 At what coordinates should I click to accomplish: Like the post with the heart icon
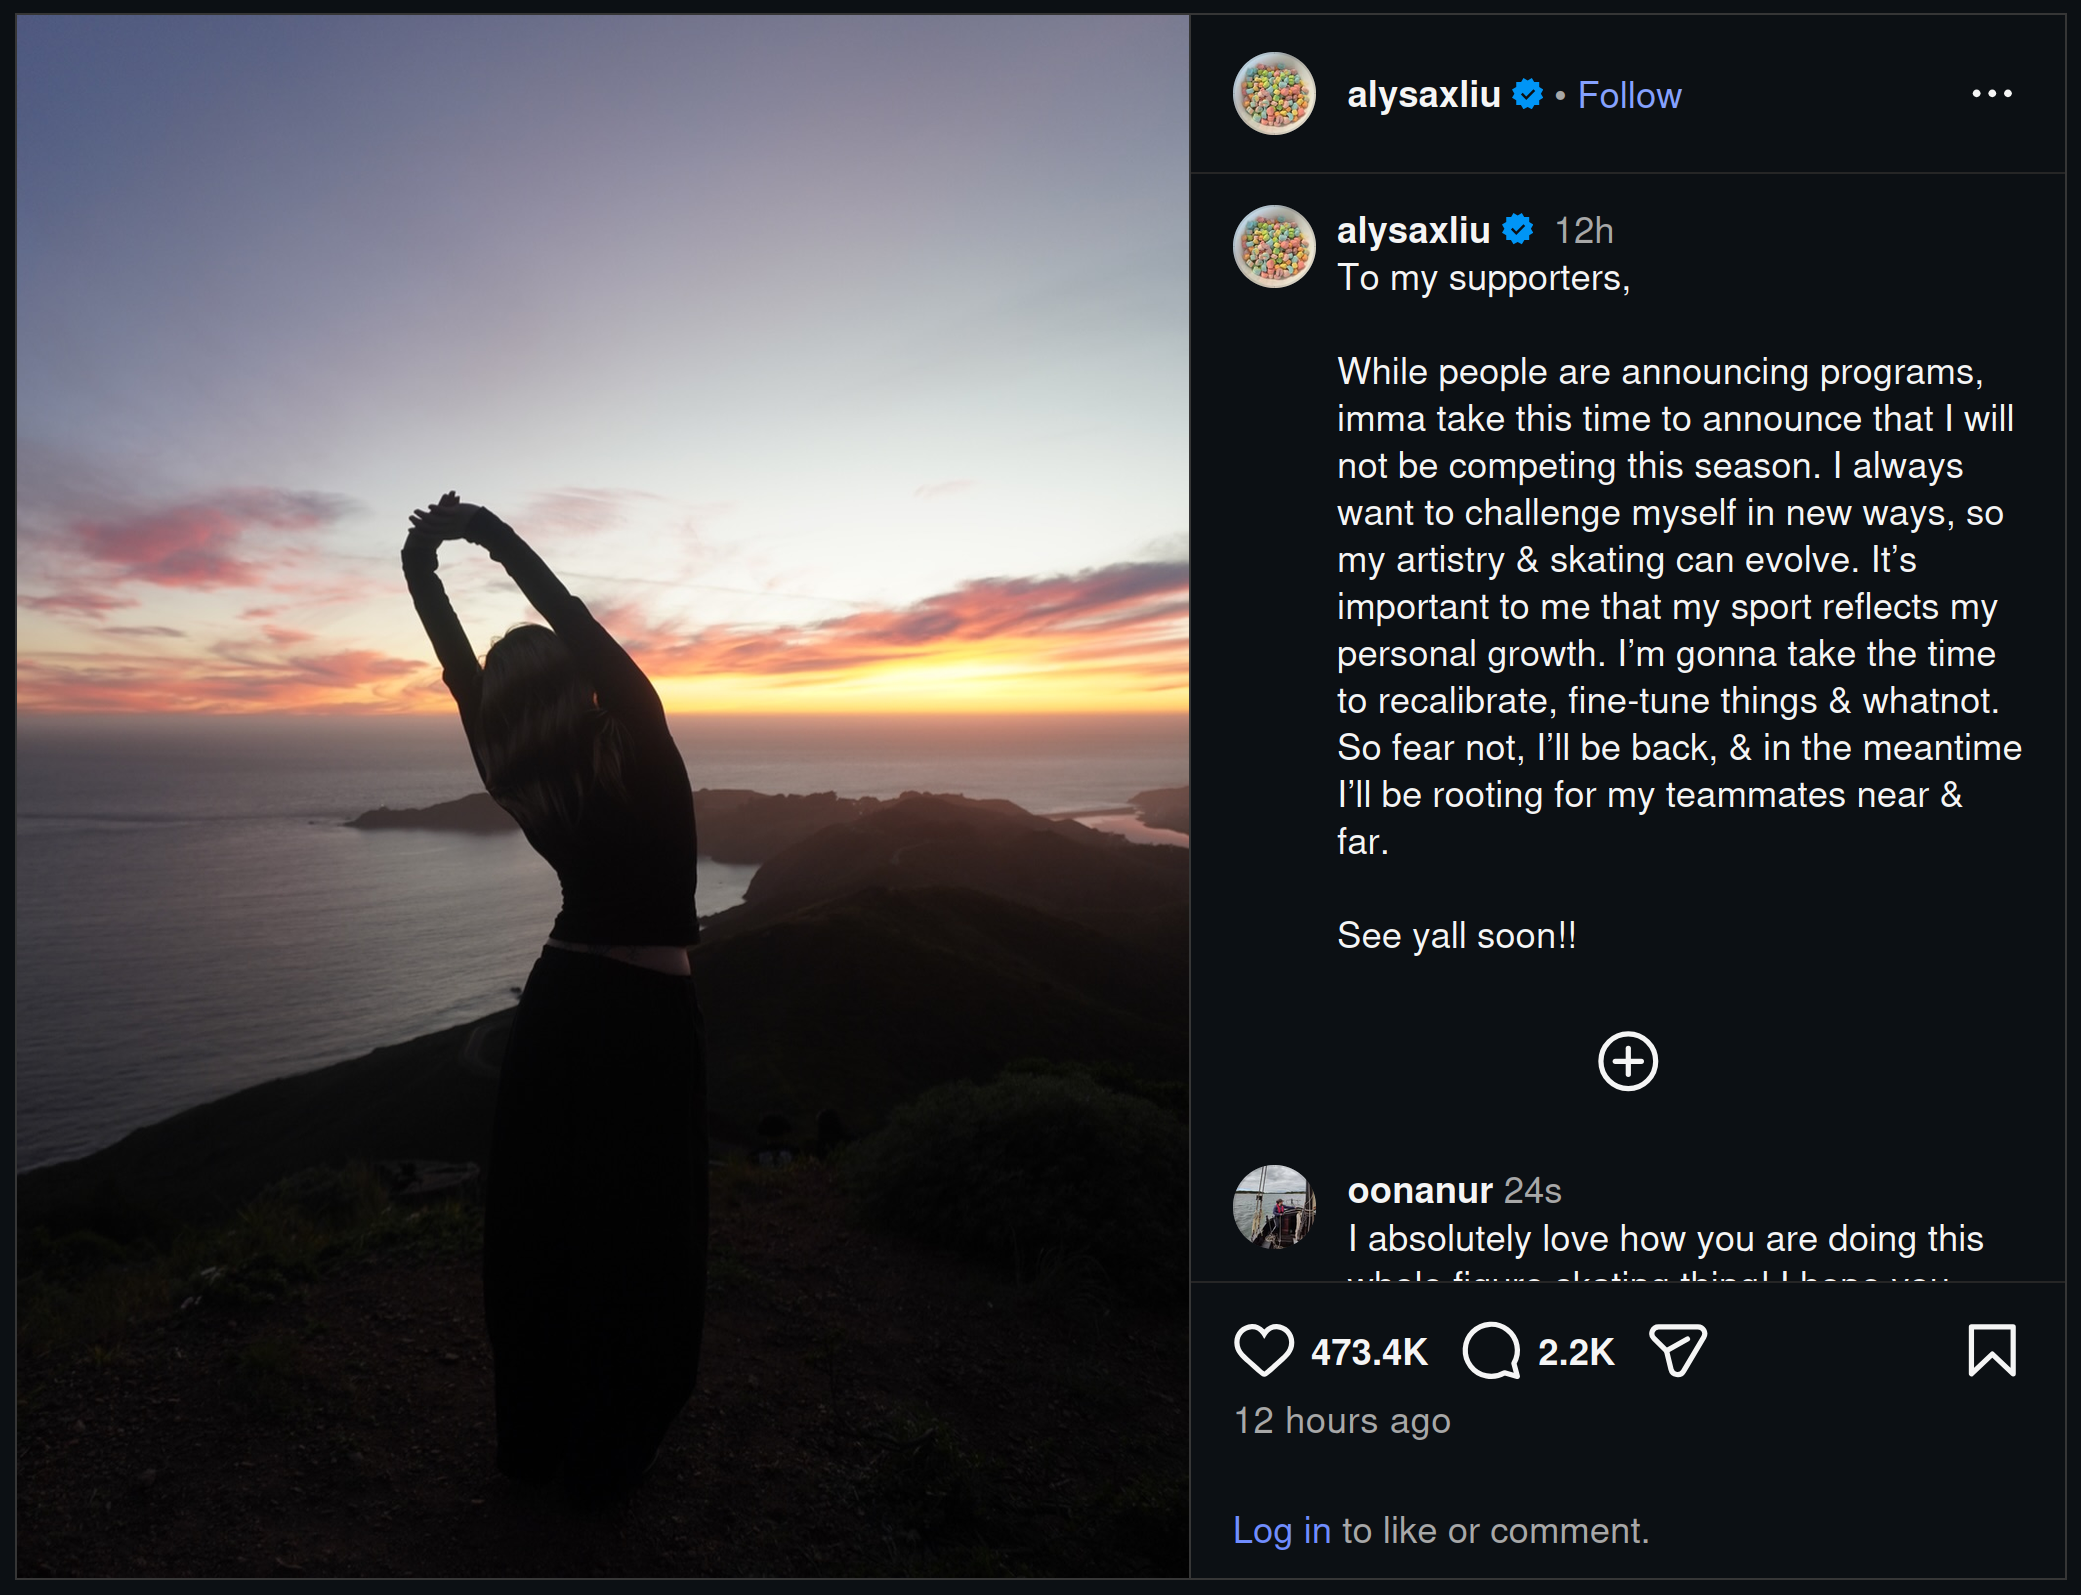pos(1263,1350)
